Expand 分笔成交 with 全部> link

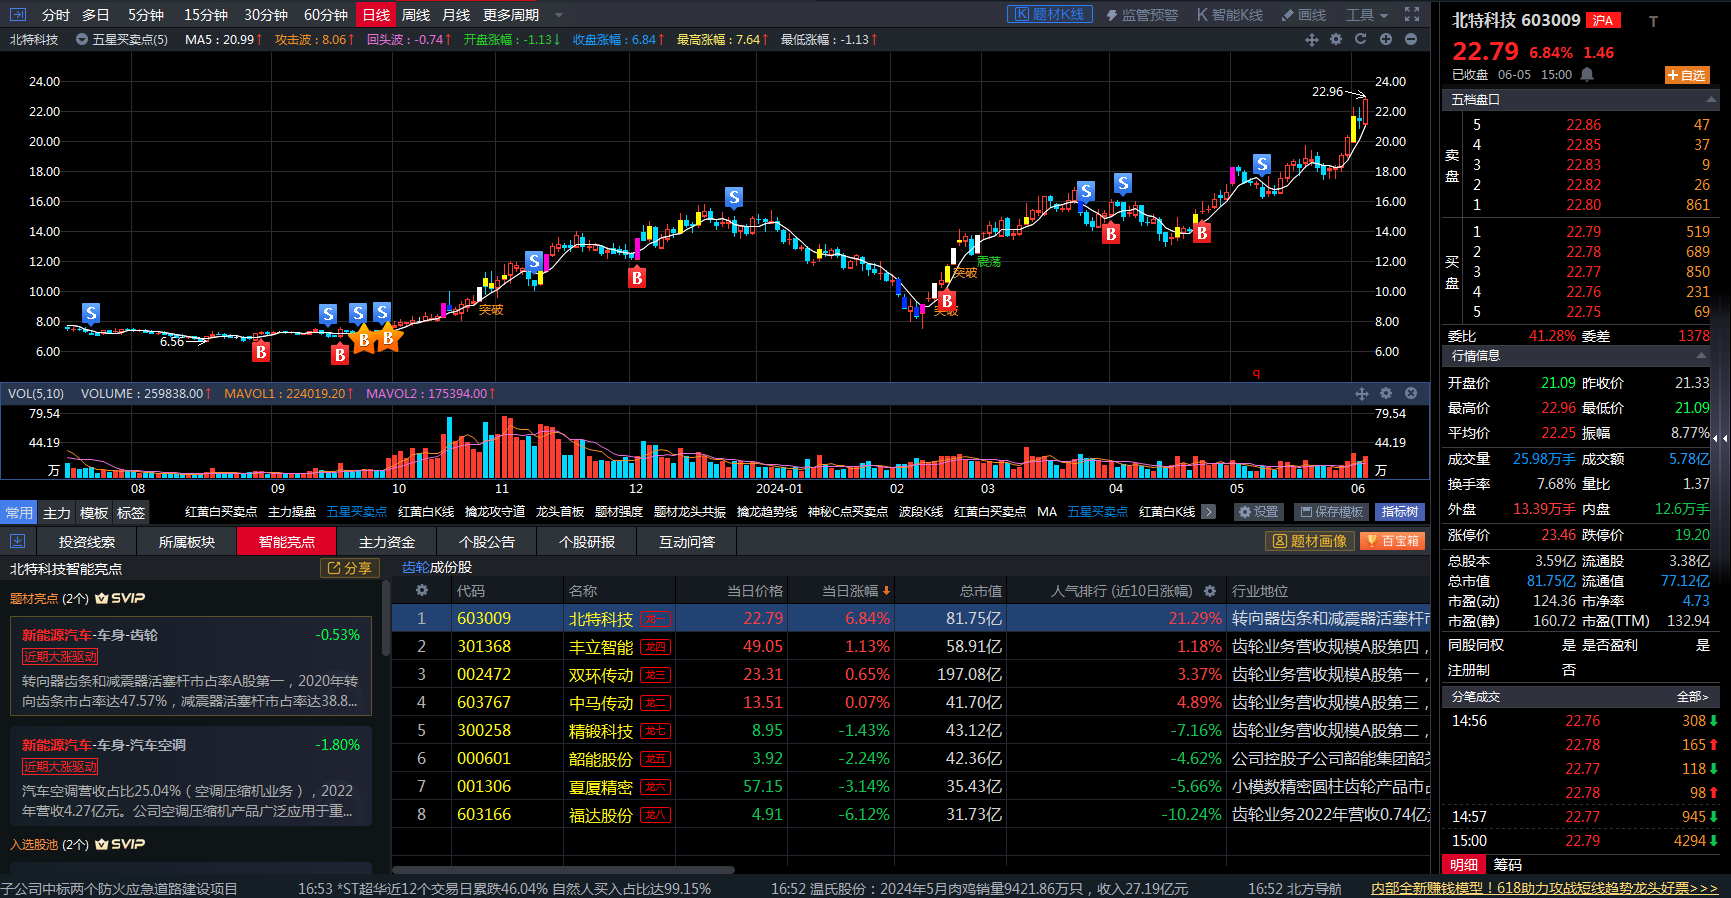coord(1693,696)
